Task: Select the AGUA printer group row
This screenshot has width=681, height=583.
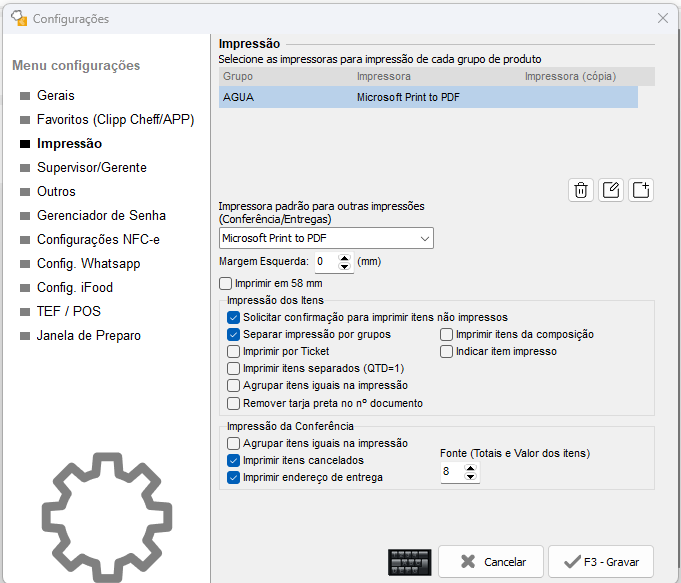Action: 428,97
